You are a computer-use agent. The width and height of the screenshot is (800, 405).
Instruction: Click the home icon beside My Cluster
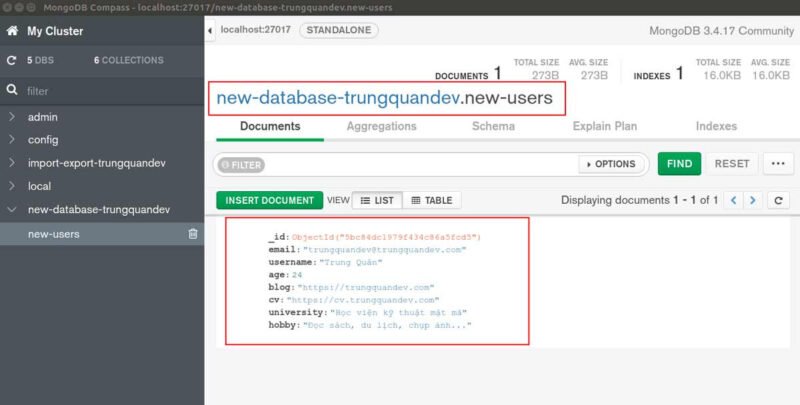[12, 31]
